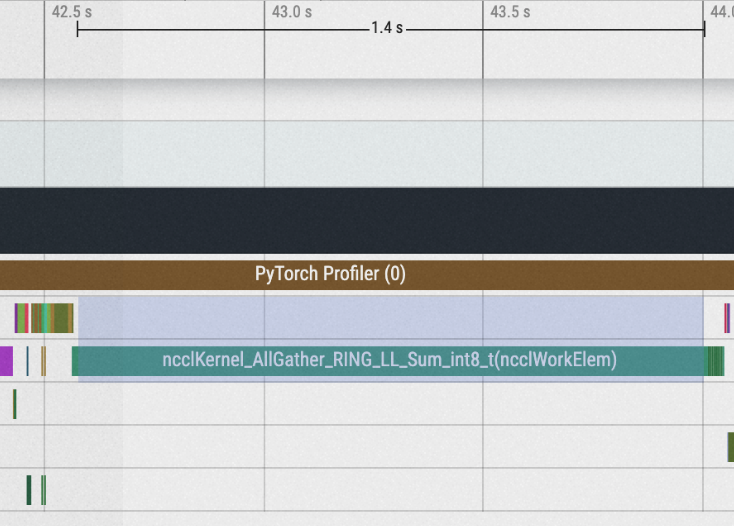734x526 pixels.
Task: Click the dark overview bar above PyTorch Profiler
Action: coord(367,221)
